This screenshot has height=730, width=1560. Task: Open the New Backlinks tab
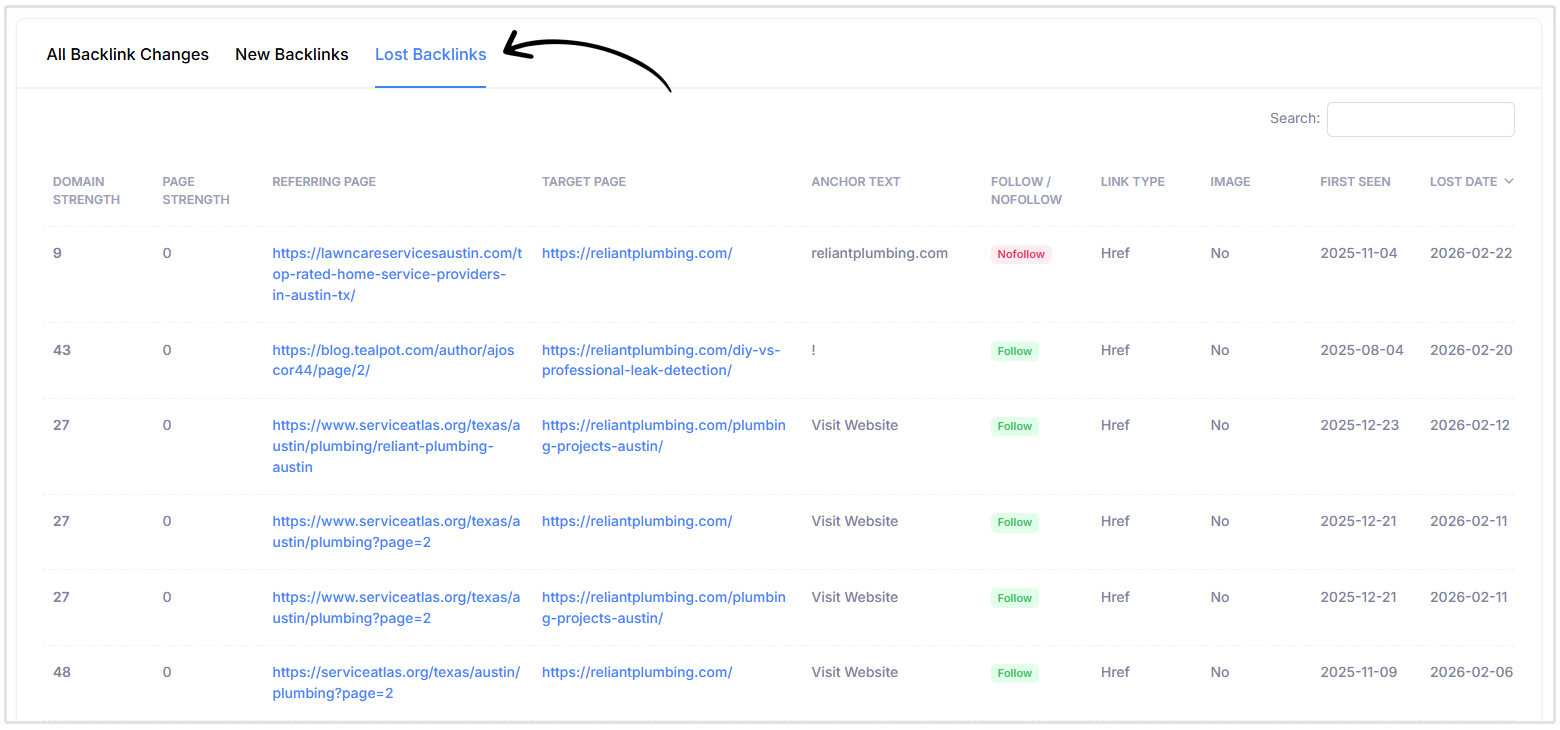coord(291,54)
